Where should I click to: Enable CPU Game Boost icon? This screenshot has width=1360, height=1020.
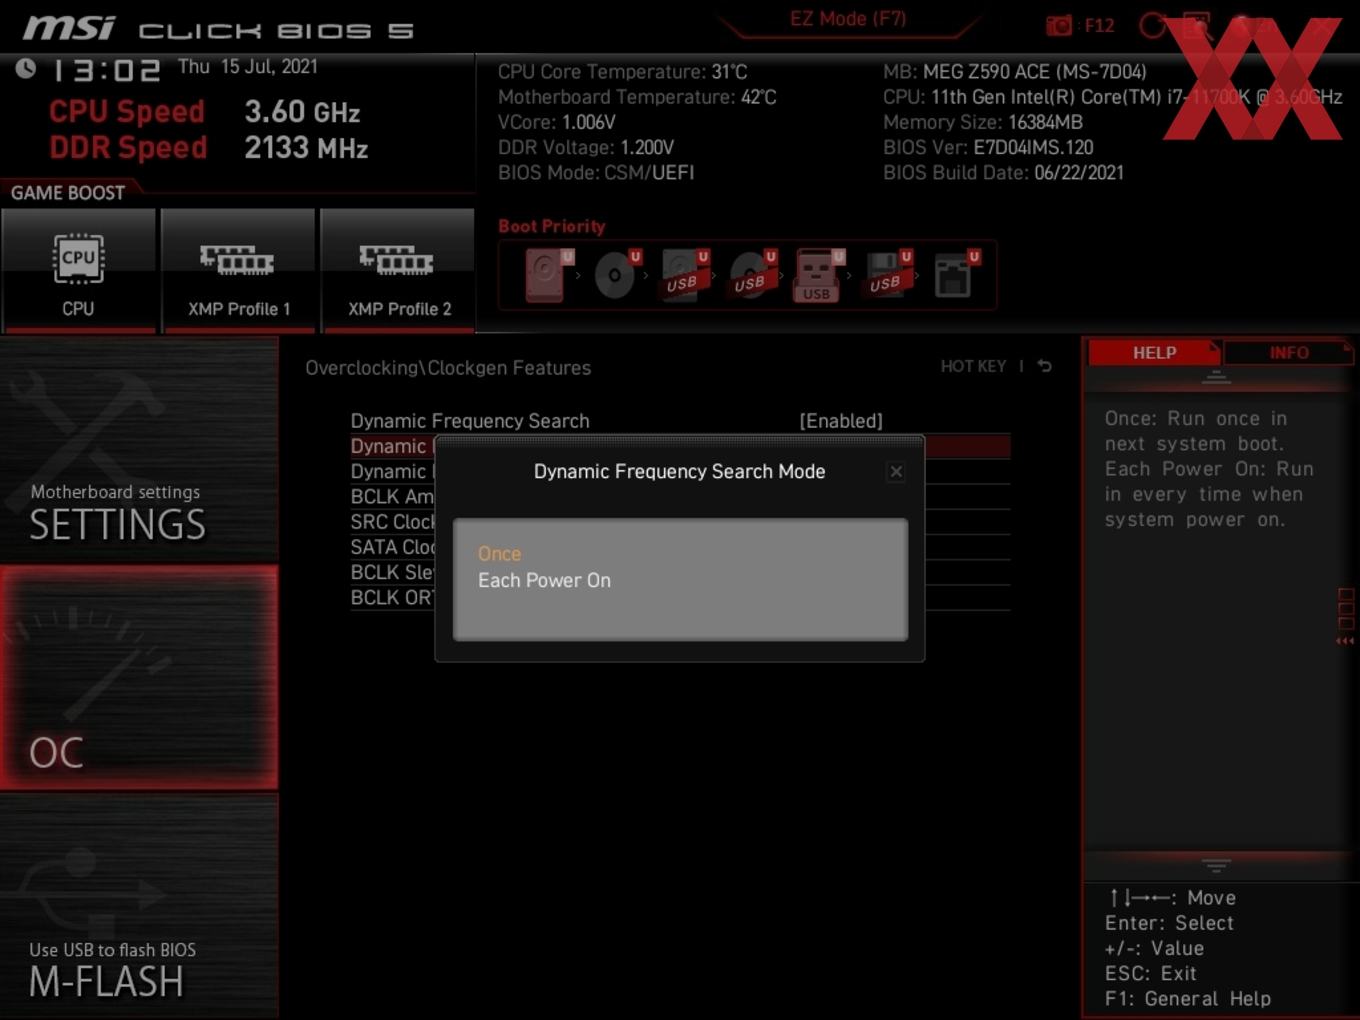[79, 270]
